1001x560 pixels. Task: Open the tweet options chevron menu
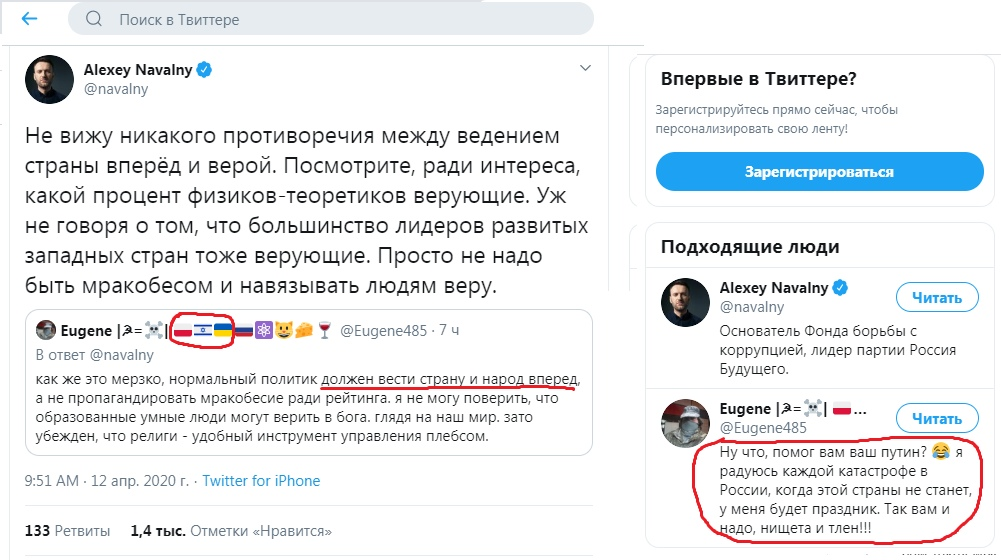pyautogui.click(x=586, y=69)
